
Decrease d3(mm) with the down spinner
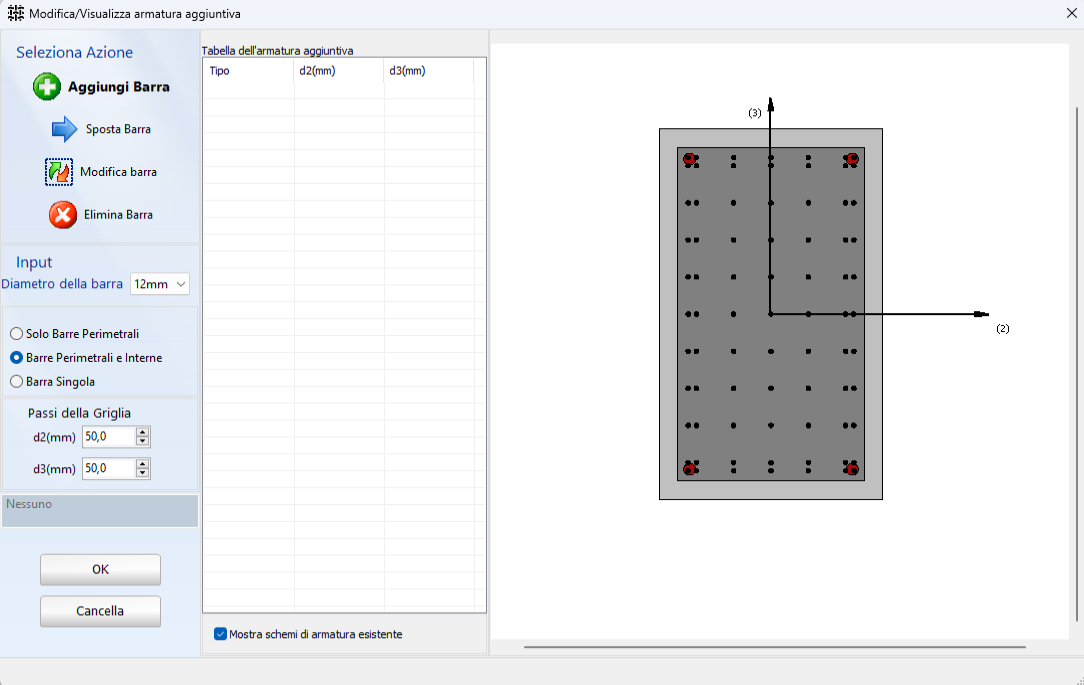[x=142, y=473]
